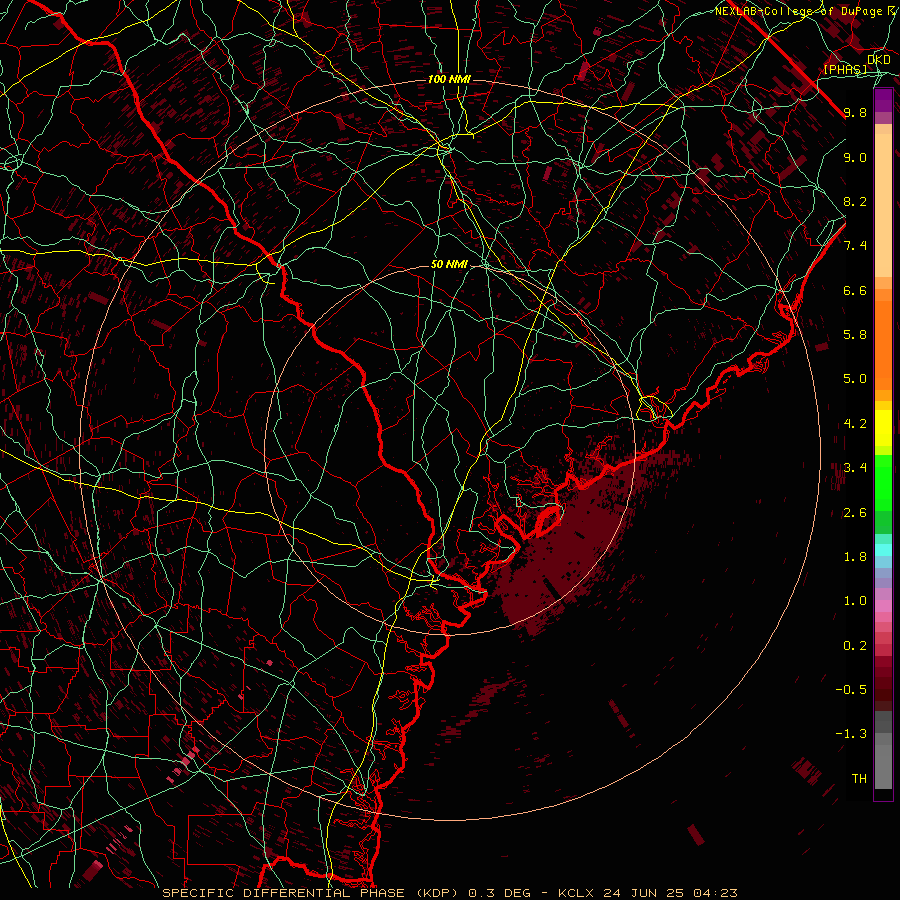Click the "SPECIFIC DIFFERENTIAL PHASE (KDP)" caption
This screenshot has height=900, width=900.
tap(310, 893)
